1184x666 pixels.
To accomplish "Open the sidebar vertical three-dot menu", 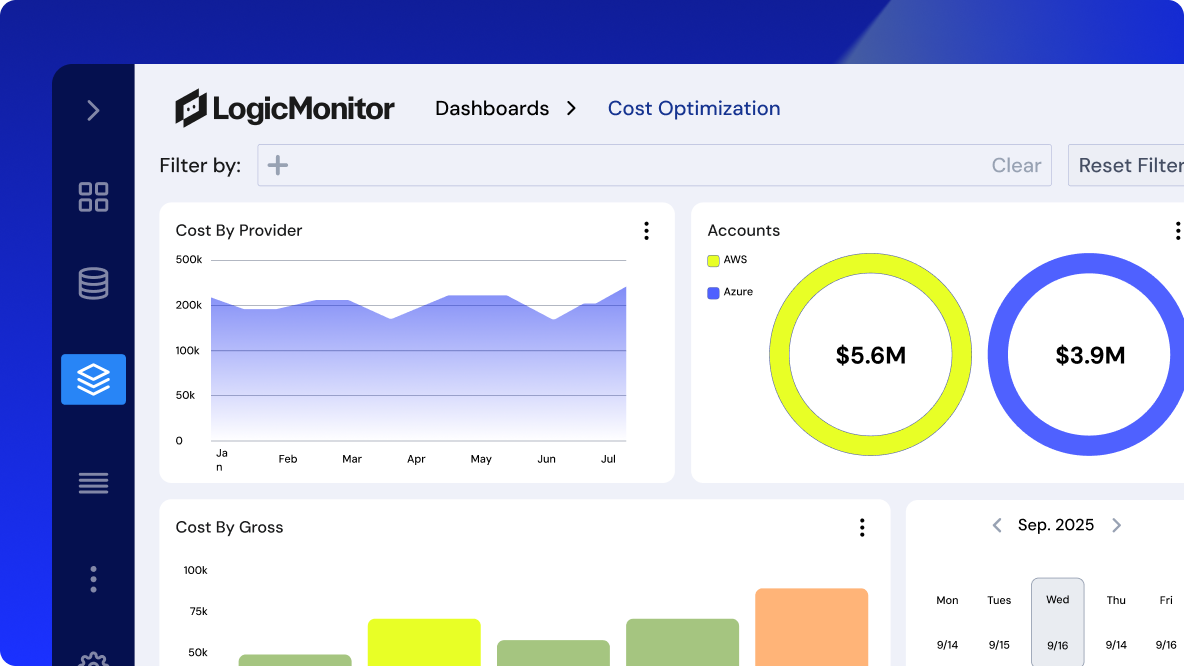I will [x=93, y=579].
